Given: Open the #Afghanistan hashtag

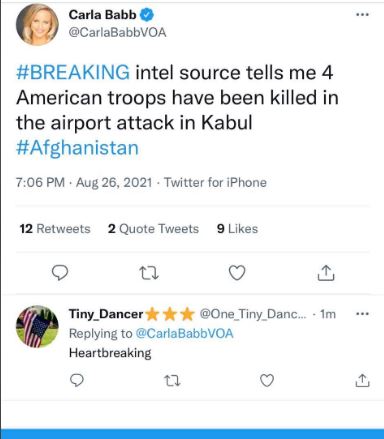Looking at the screenshot, I should point(77,148).
